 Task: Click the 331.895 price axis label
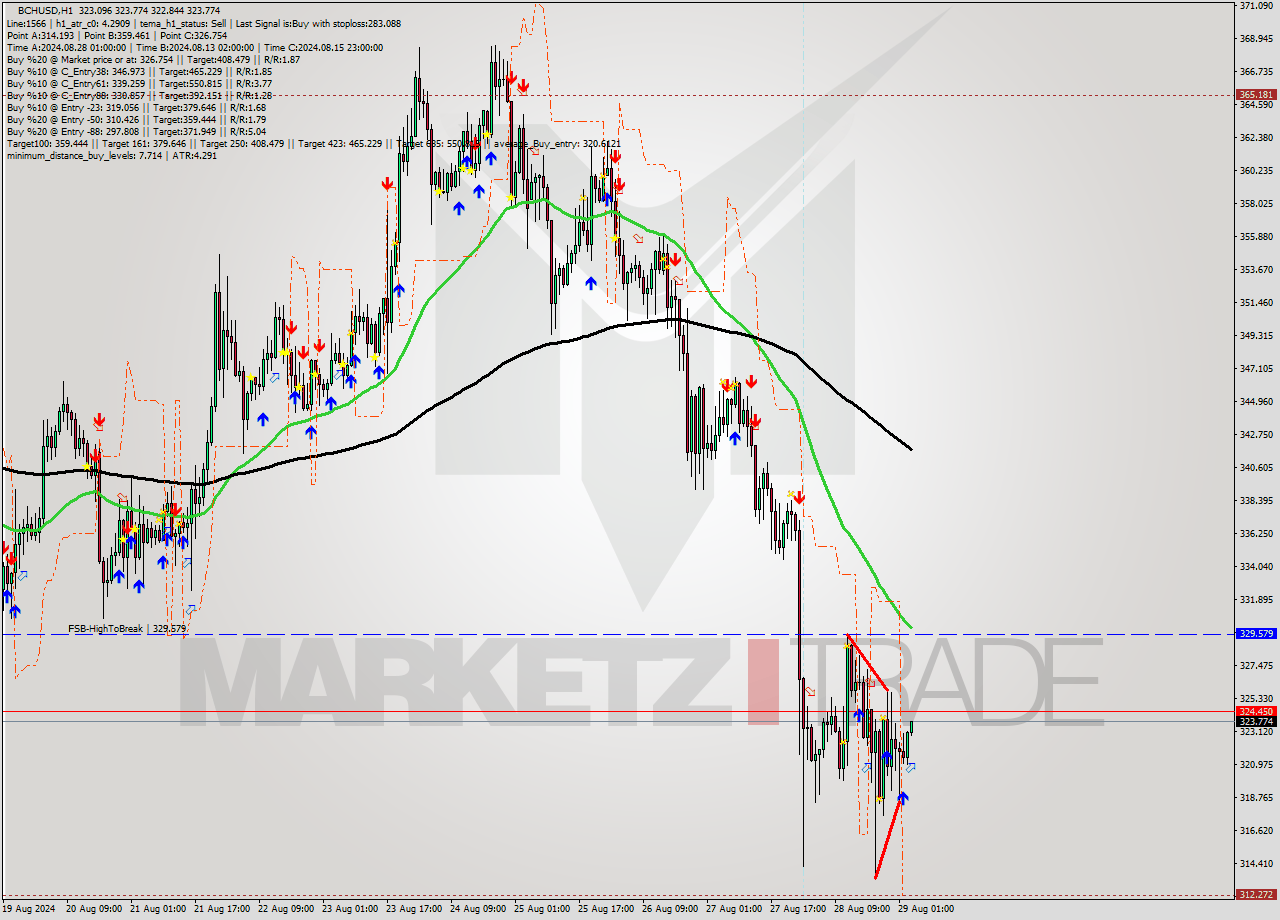tap(1255, 600)
